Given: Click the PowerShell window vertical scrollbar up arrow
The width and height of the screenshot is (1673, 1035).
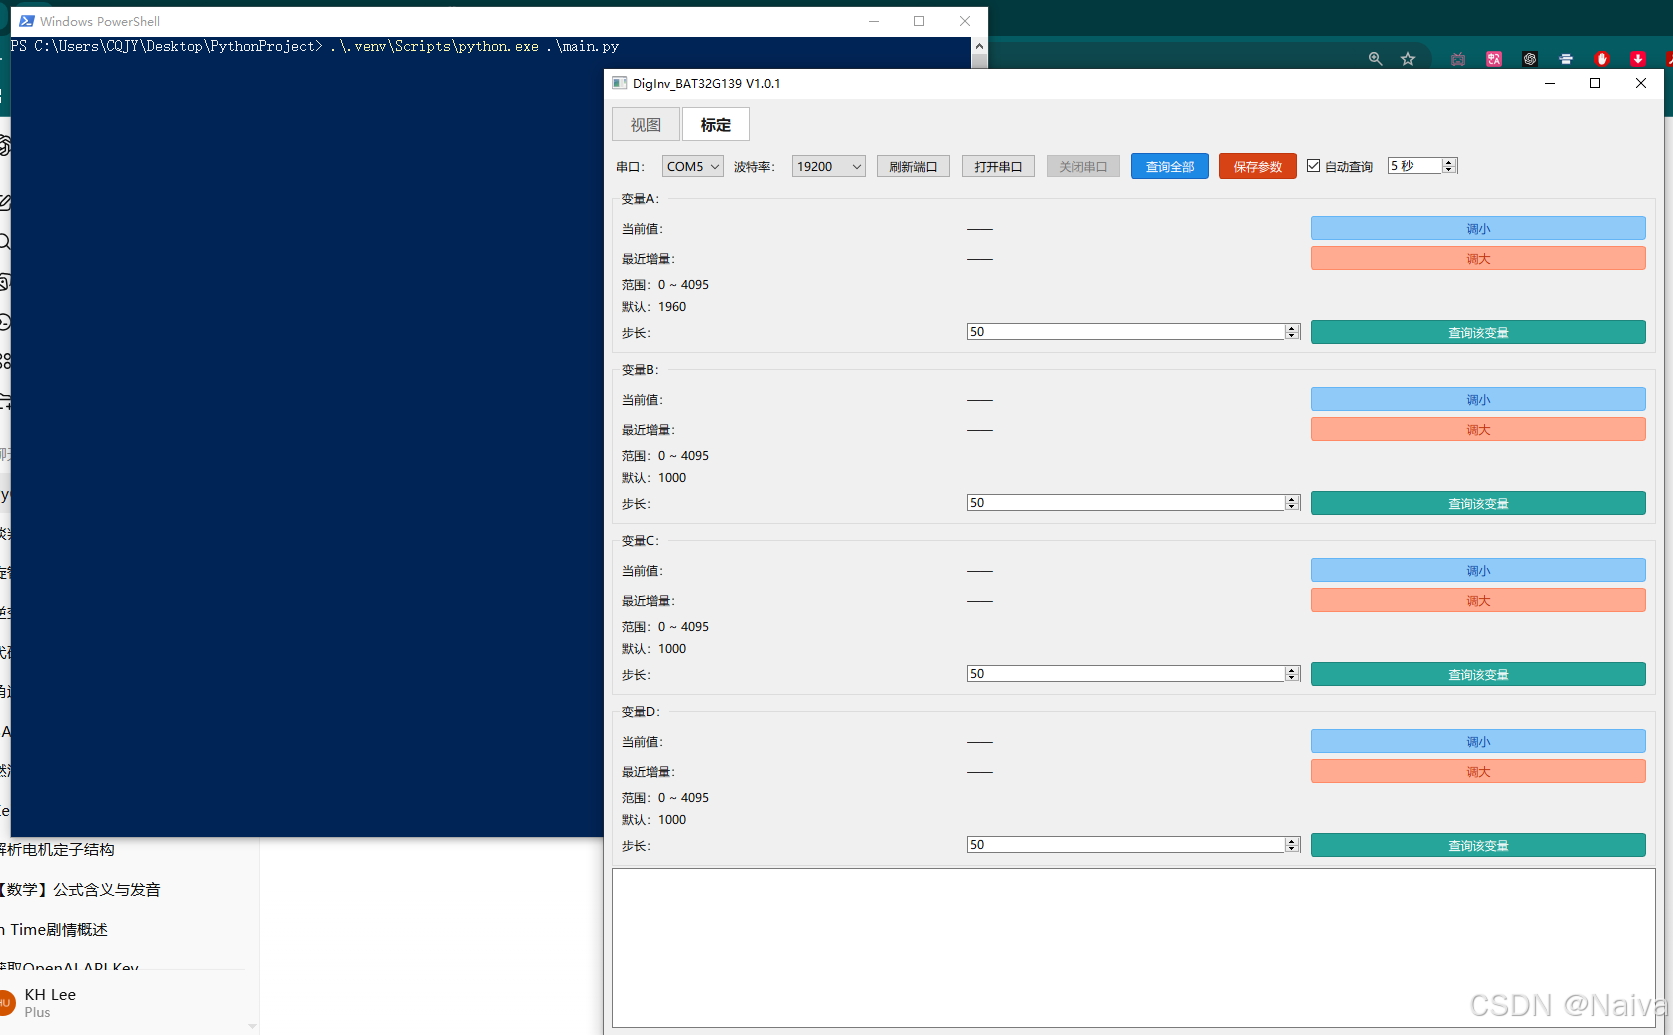Looking at the screenshot, I should tap(979, 46).
